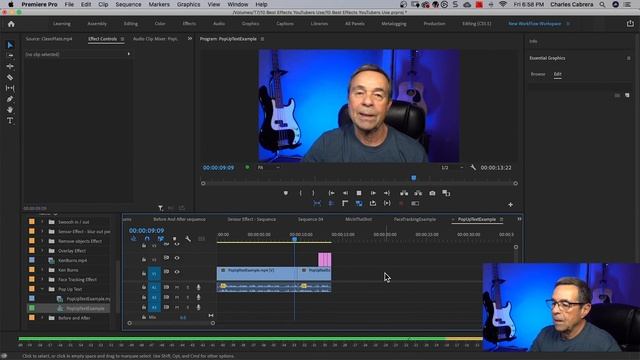Switch to Sequence 04 timeline tab
The image size is (640, 360).
point(310,220)
